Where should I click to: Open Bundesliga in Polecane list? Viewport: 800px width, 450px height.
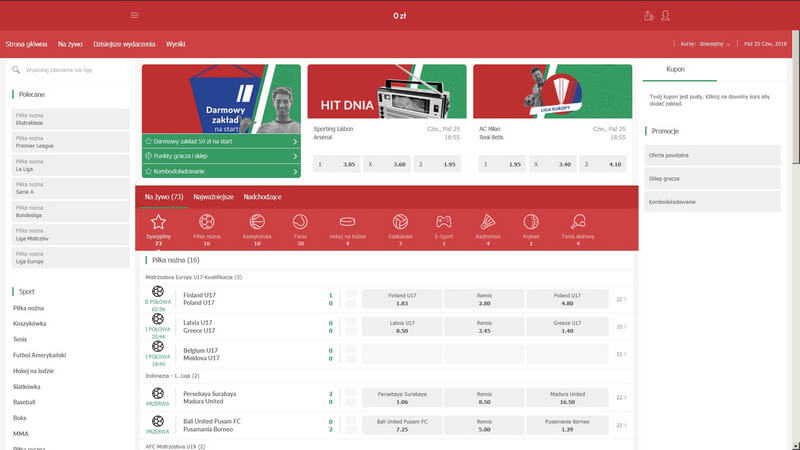[70, 211]
